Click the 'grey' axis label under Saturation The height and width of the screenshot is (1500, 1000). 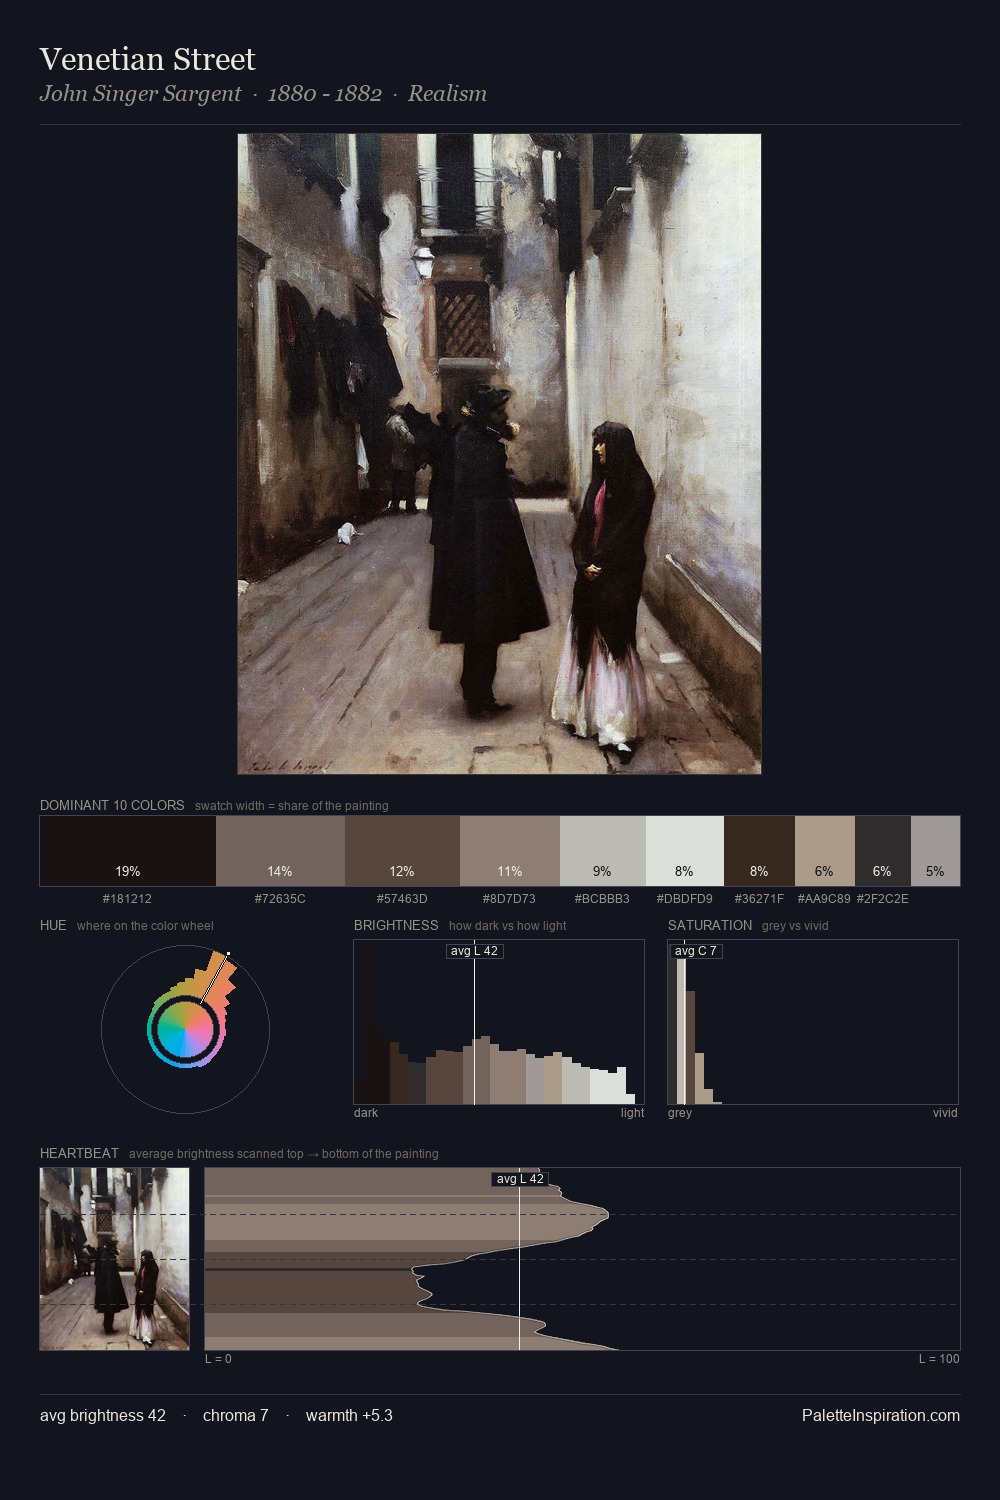680,1113
